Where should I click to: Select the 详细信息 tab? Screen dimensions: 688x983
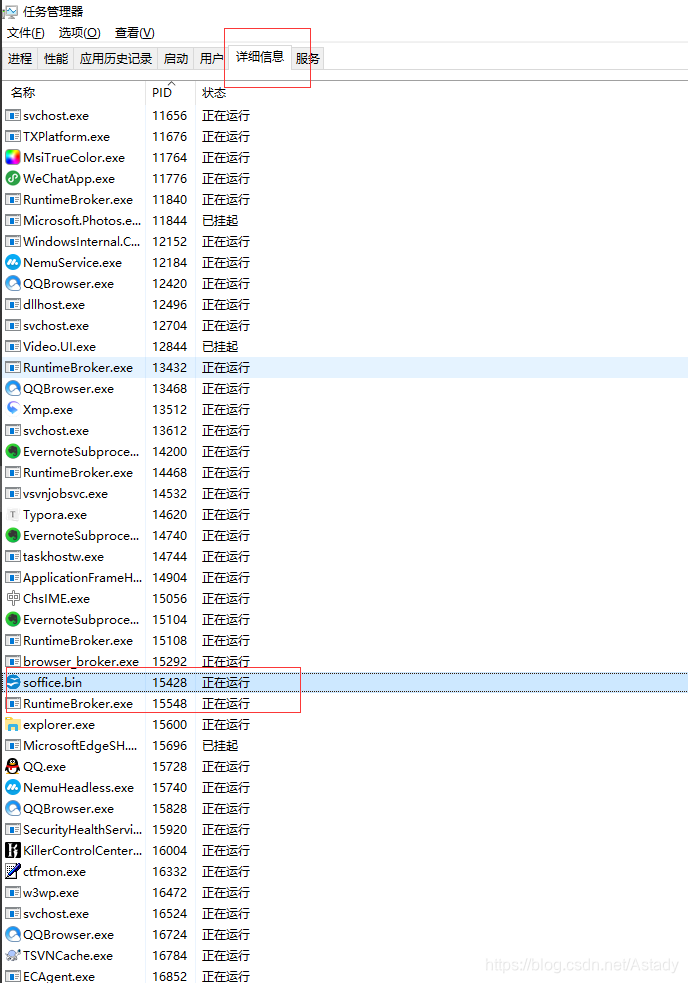tap(260, 57)
